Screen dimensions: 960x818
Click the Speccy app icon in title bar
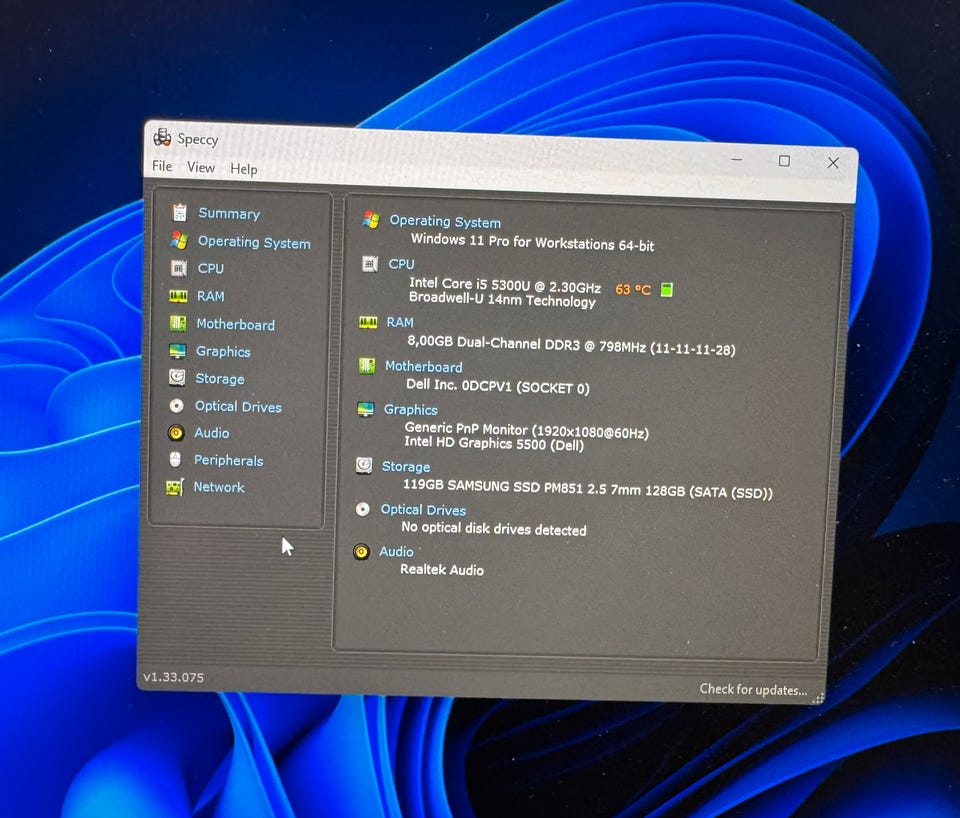162,138
